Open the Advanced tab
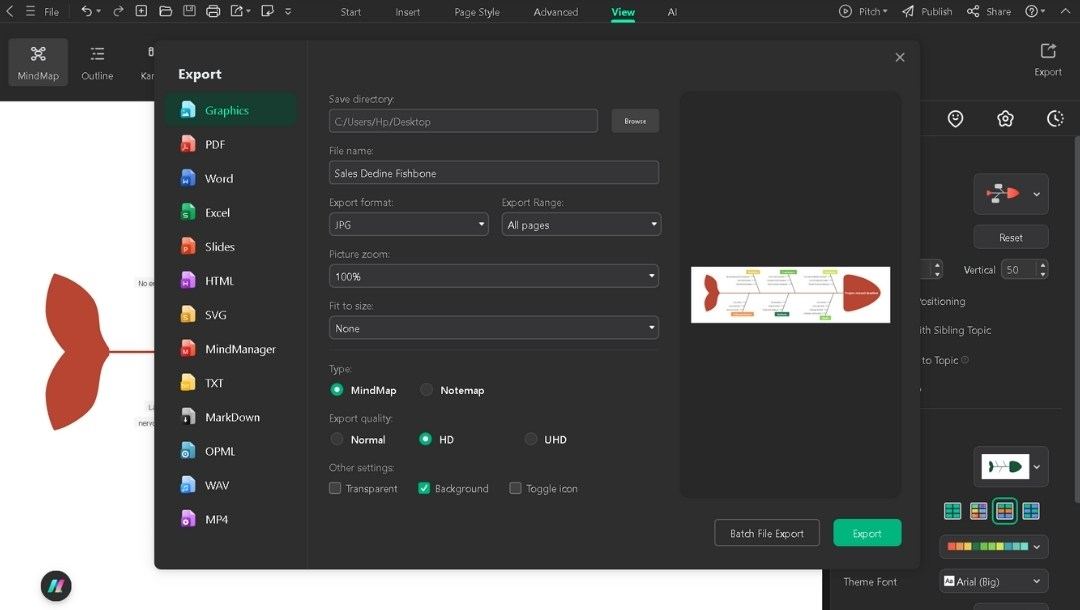This screenshot has width=1080, height=610. [x=555, y=12]
